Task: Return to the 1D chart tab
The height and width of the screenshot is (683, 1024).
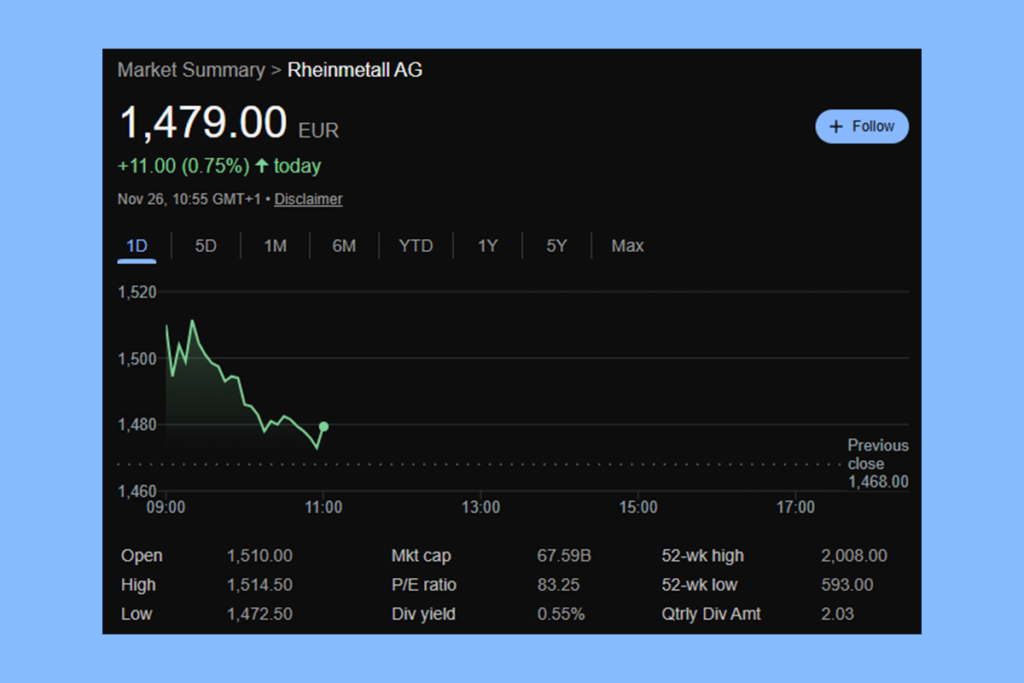Action: [x=136, y=245]
